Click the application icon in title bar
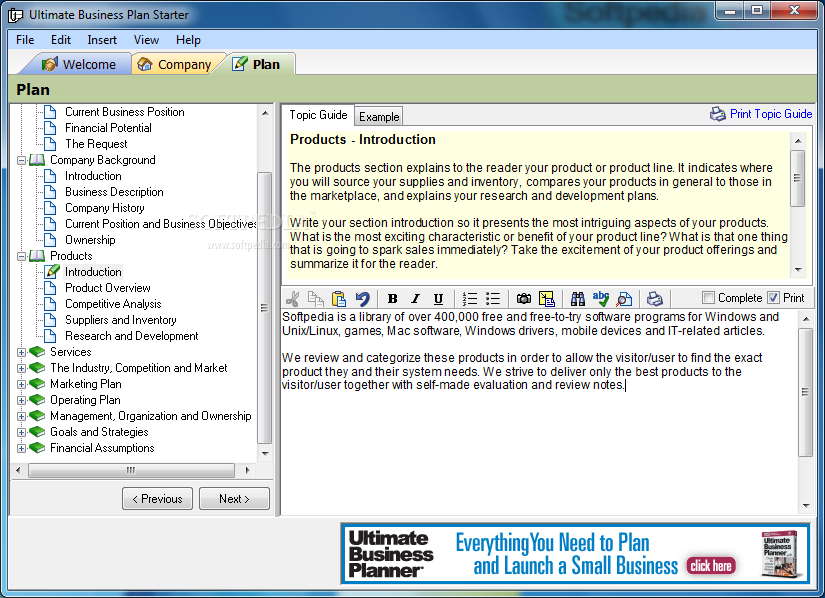The height and width of the screenshot is (598, 825). [x=16, y=15]
